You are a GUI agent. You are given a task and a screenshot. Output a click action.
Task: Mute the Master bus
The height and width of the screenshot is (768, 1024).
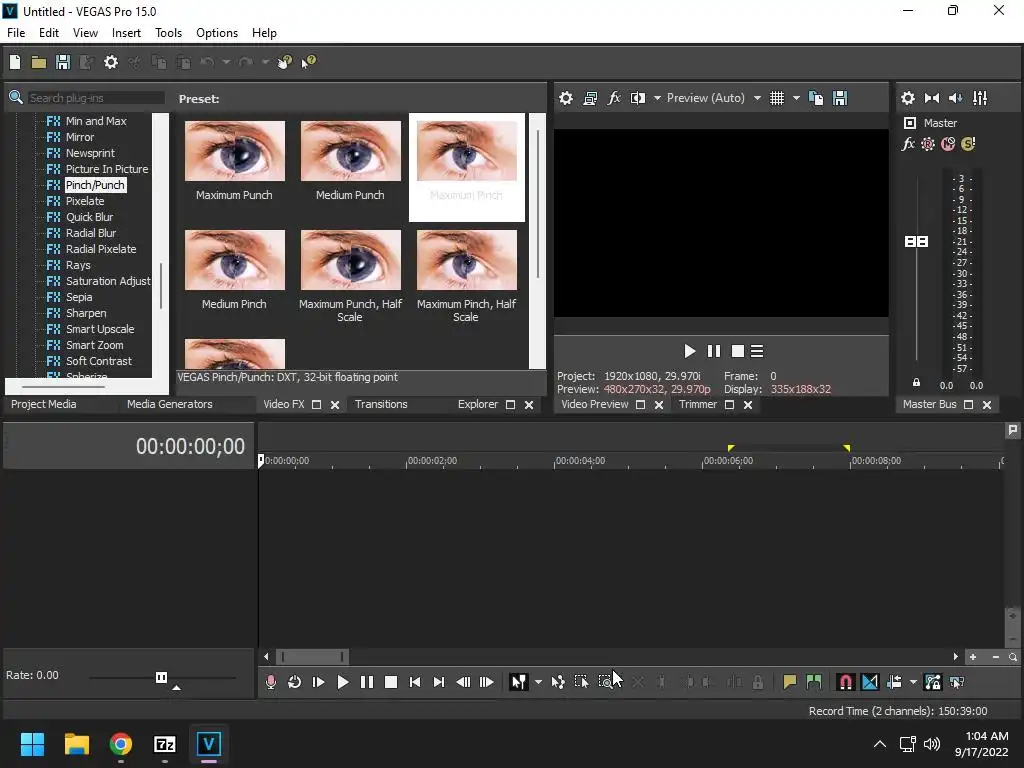click(948, 144)
